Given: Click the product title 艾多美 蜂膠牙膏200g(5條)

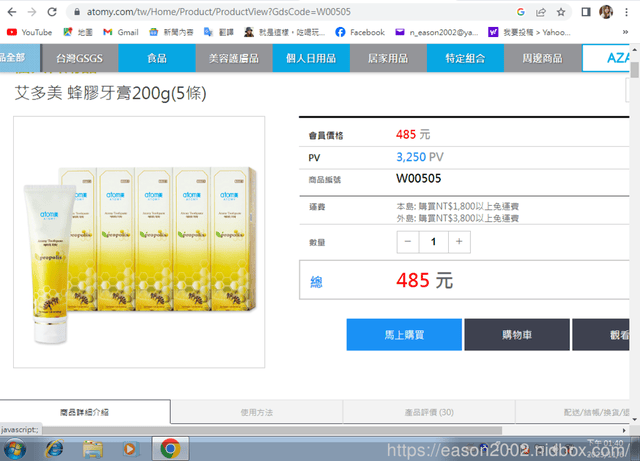Looking at the screenshot, I should 111,94.
